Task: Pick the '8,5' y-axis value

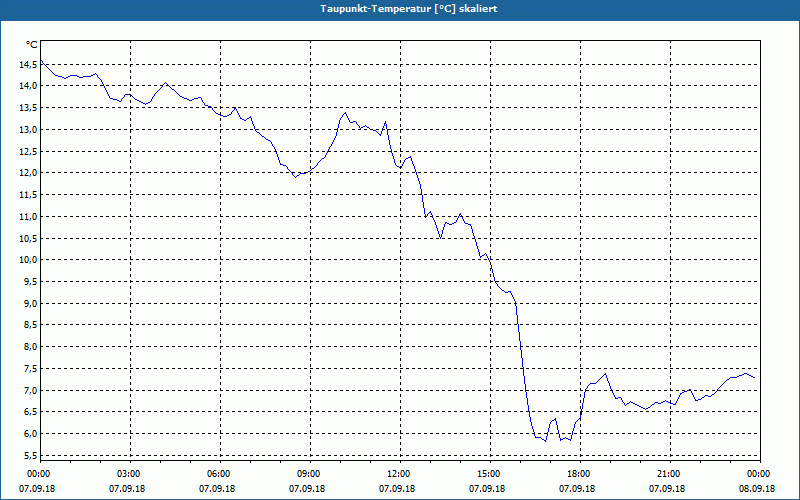Action: click(31, 325)
